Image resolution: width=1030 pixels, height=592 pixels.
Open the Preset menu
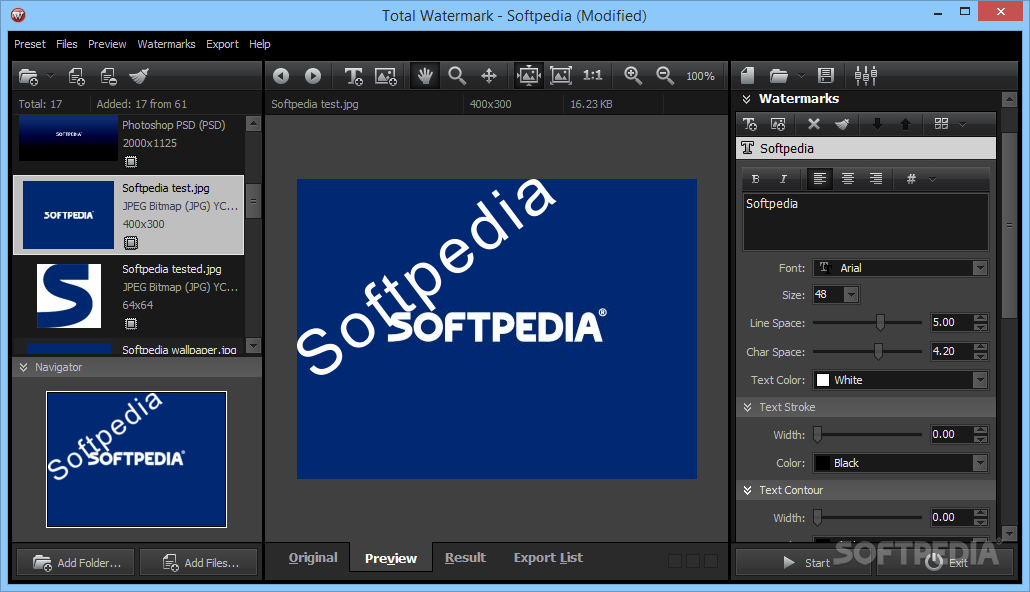(x=30, y=44)
